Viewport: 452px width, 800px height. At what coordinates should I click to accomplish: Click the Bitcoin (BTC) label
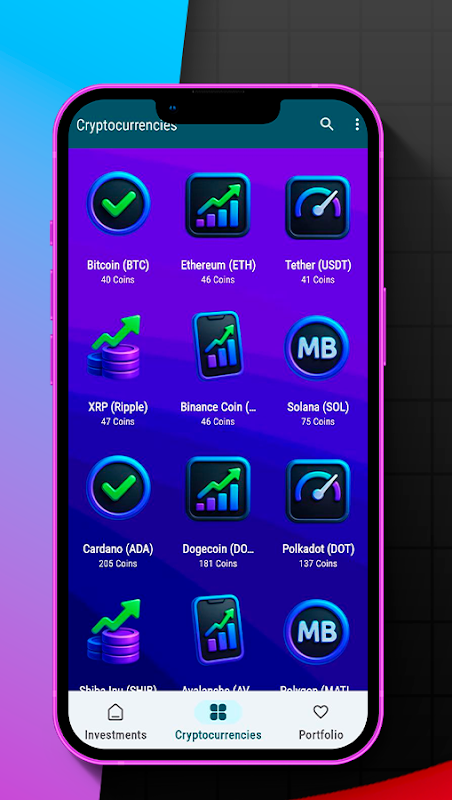(118, 265)
